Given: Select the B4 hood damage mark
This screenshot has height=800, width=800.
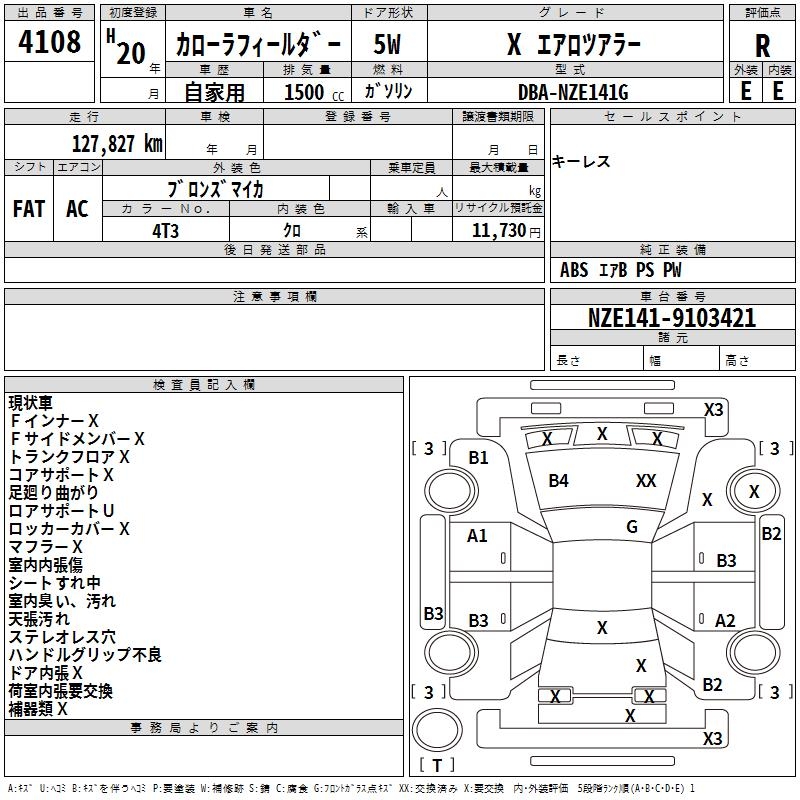Looking at the screenshot, I should point(558,481).
